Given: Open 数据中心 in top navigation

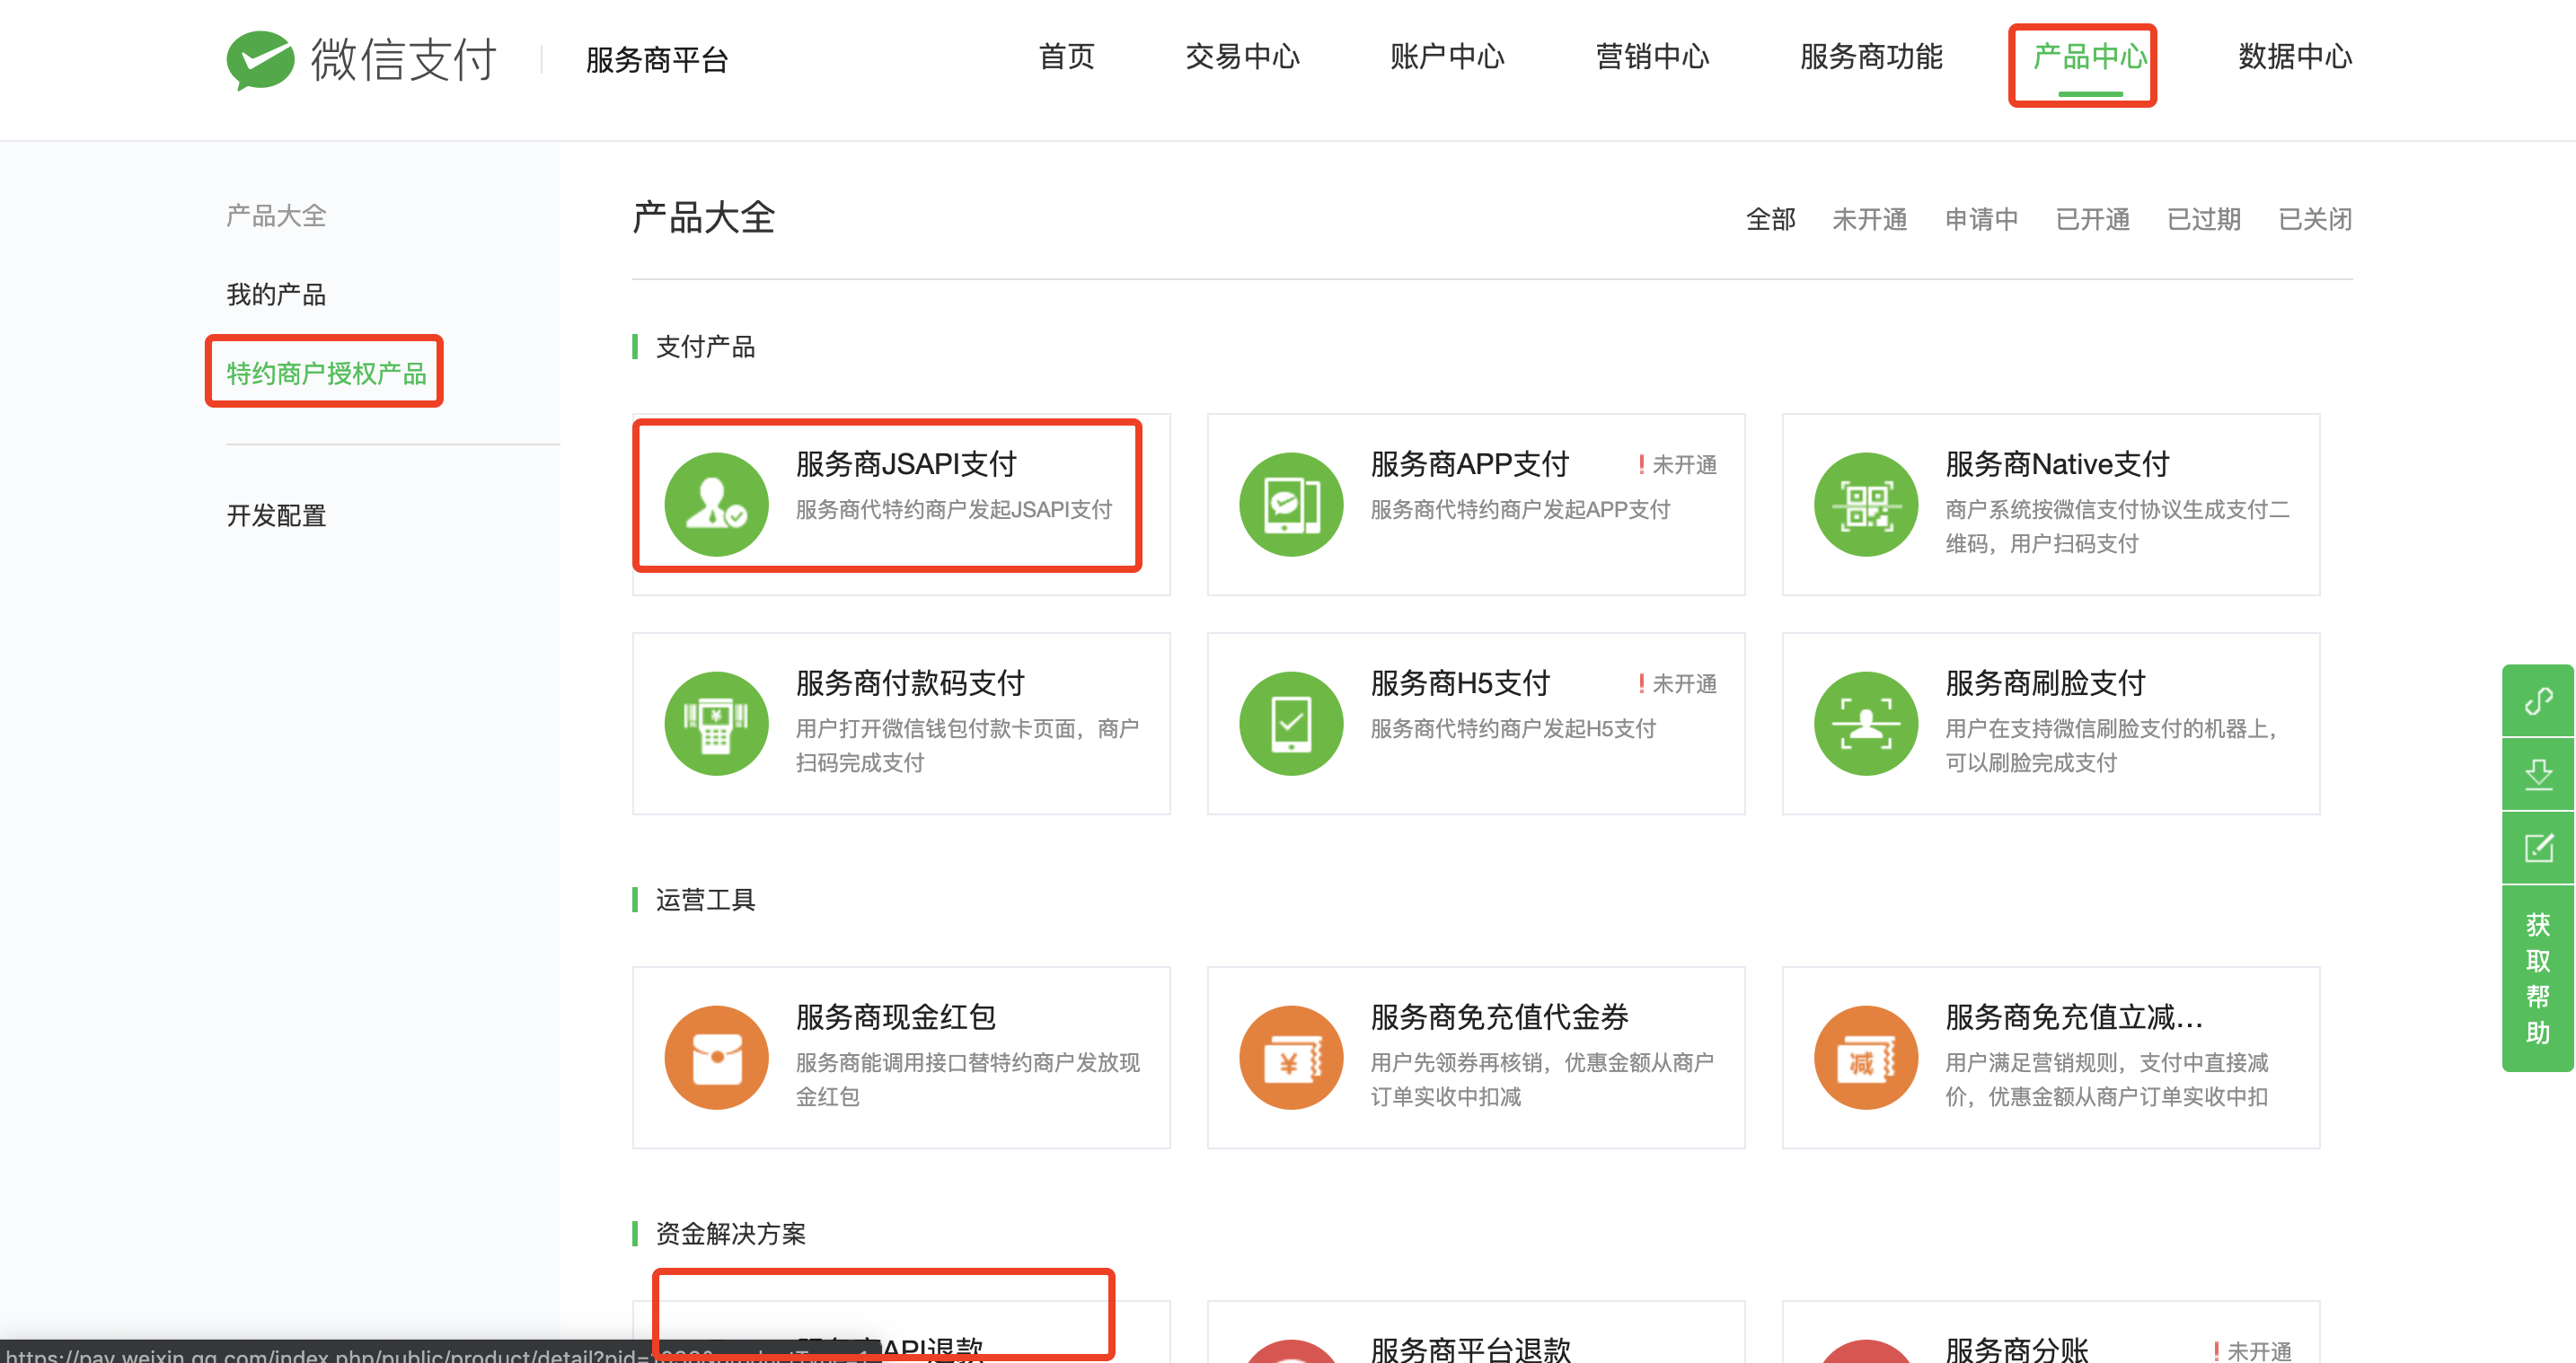Looking at the screenshot, I should pos(2294,57).
